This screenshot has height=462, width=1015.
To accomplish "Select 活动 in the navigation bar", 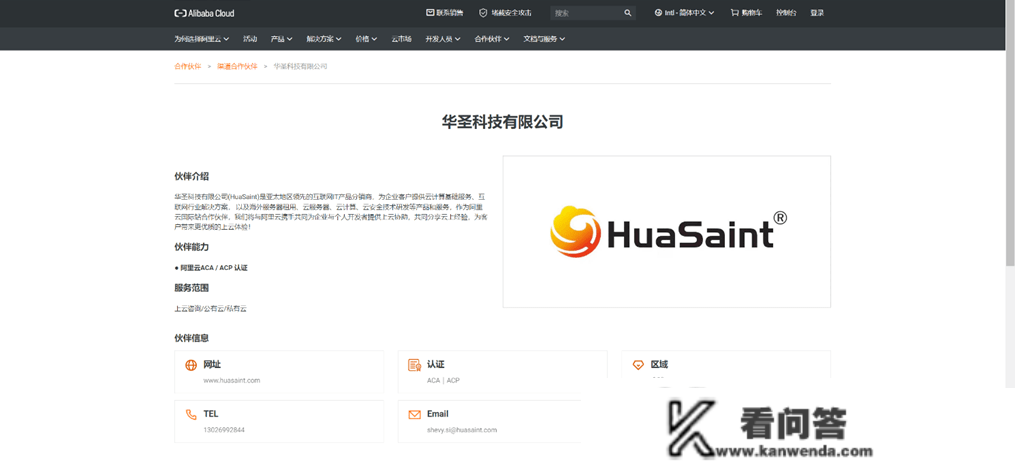I will (250, 39).
